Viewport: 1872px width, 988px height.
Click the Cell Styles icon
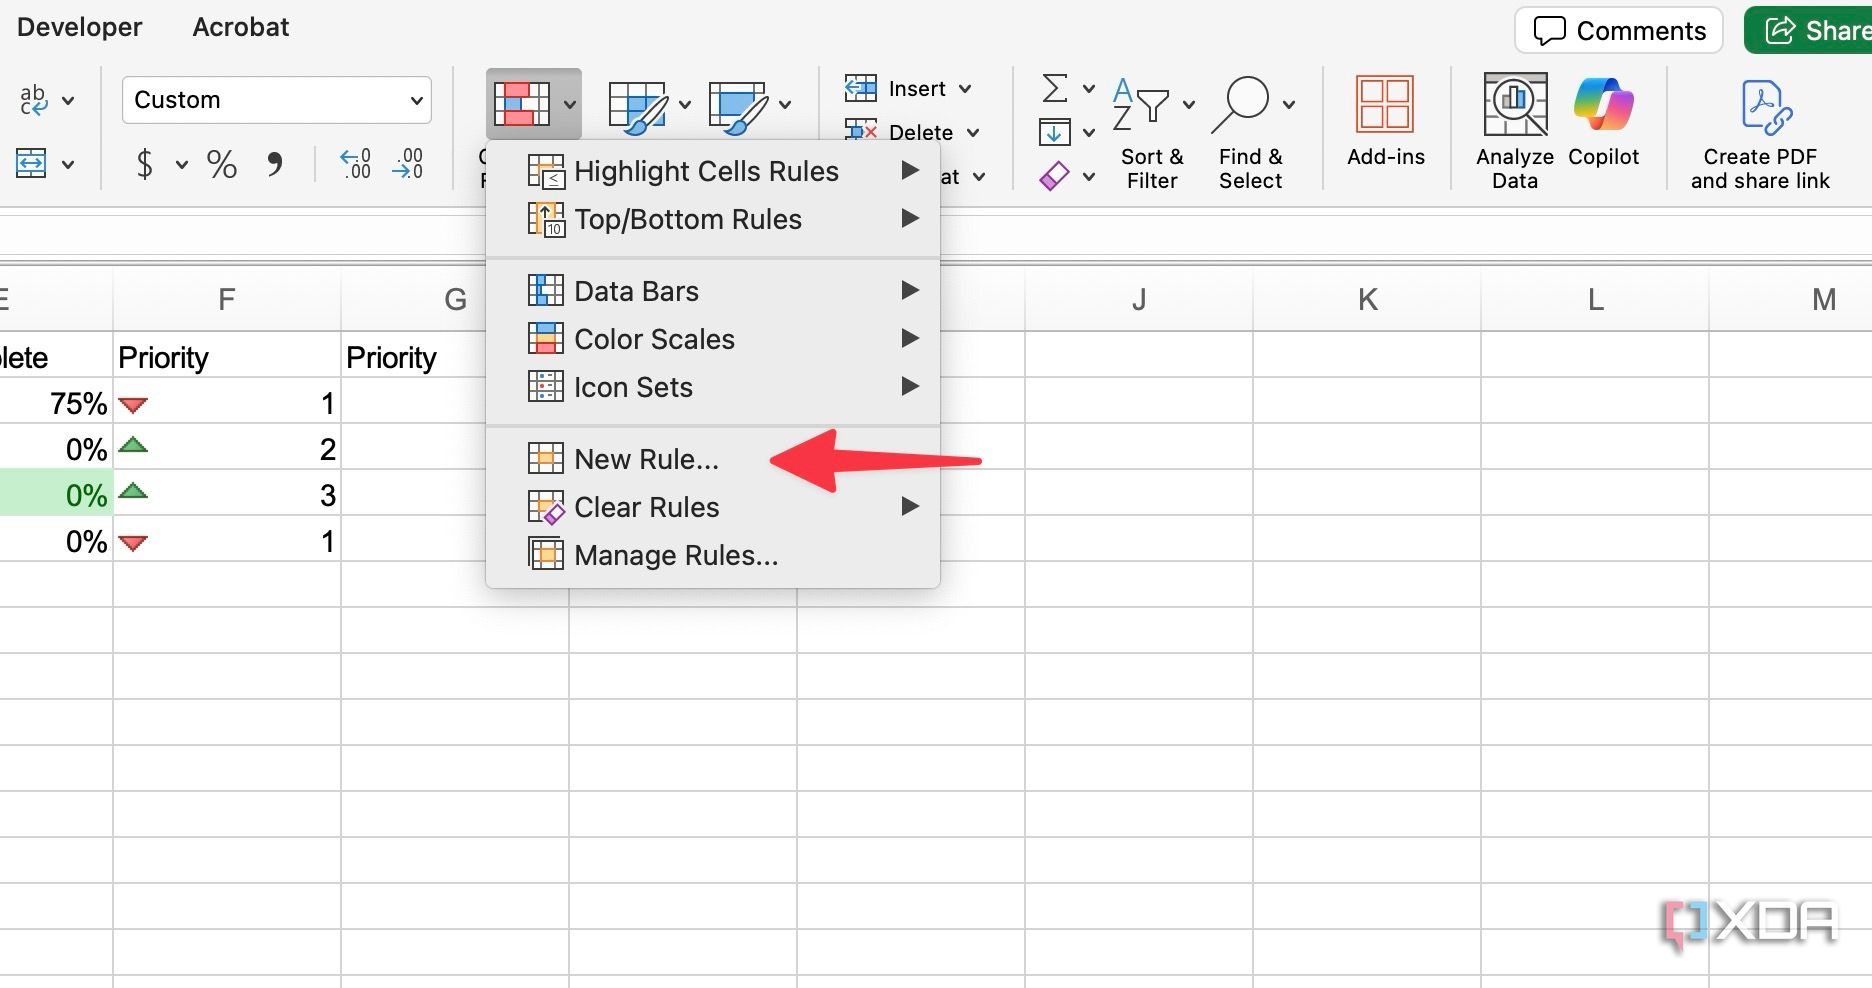coord(737,106)
